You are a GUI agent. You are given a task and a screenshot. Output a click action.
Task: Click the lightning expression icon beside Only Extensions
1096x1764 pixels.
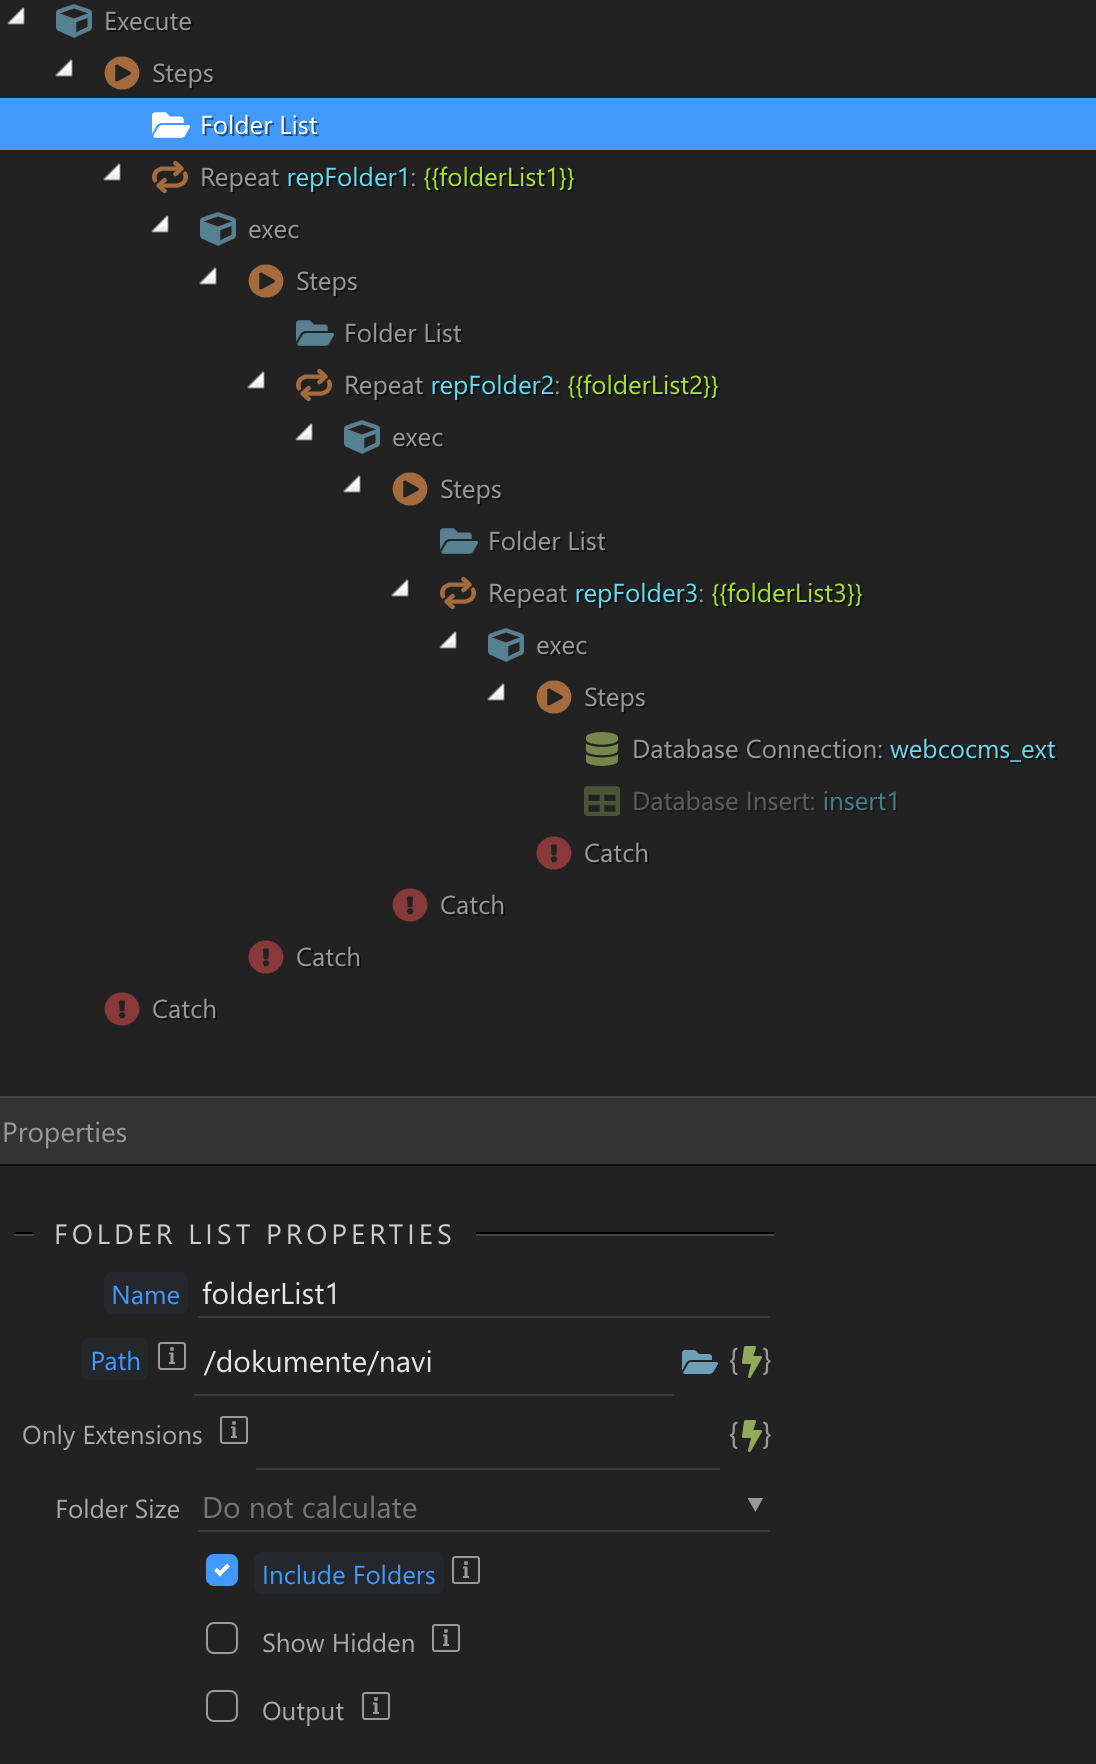(x=750, y=1434)
